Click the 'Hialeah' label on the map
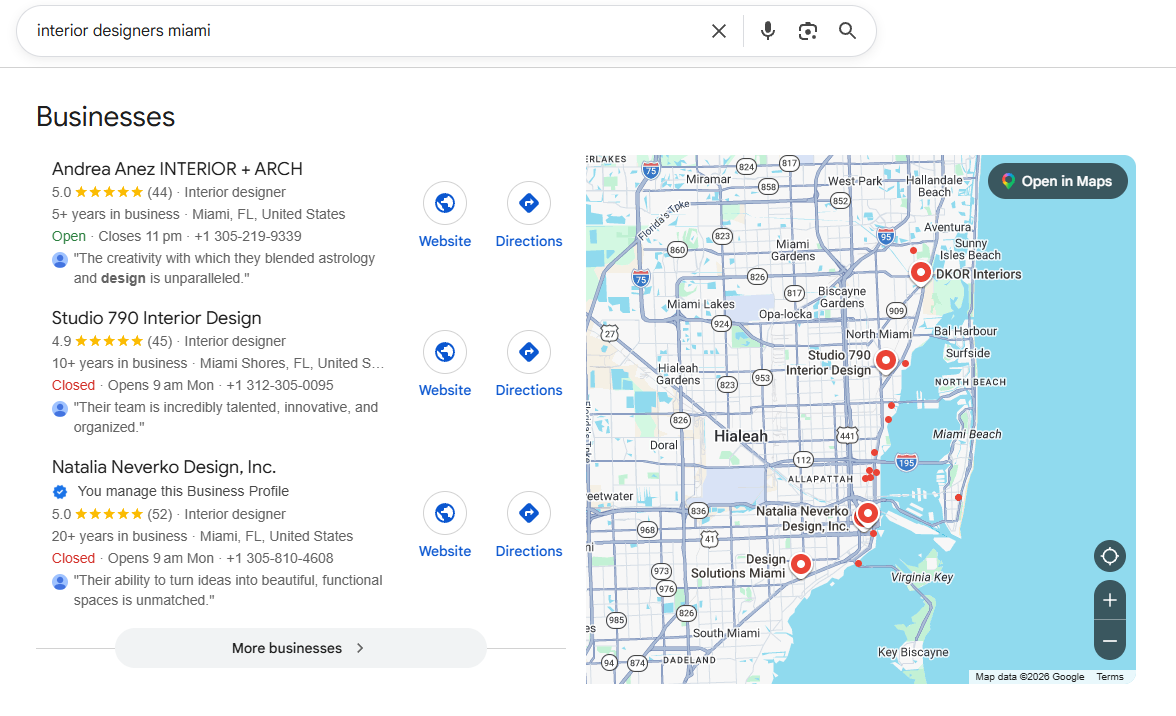The image size is (1176, 716). pyautogui.click(x=741, y=436)
